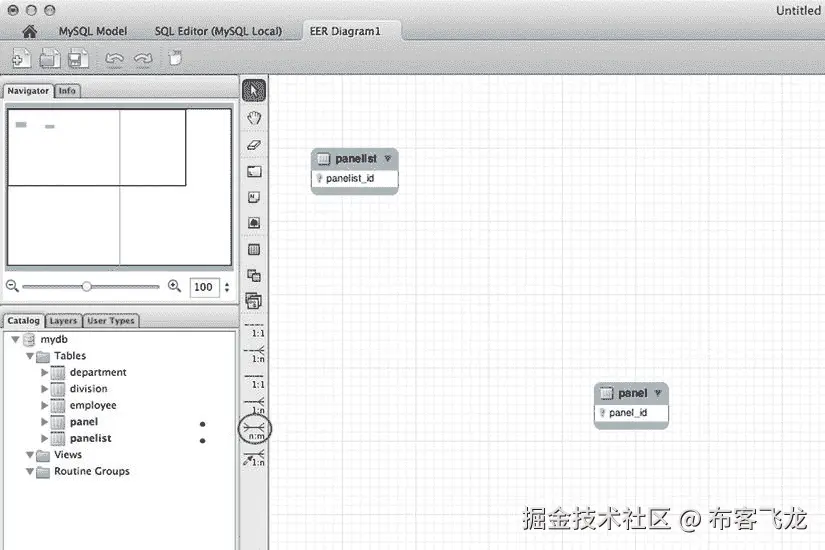Expand the department table node
This screenshot has height=550, width=825.
click(44, 373)
